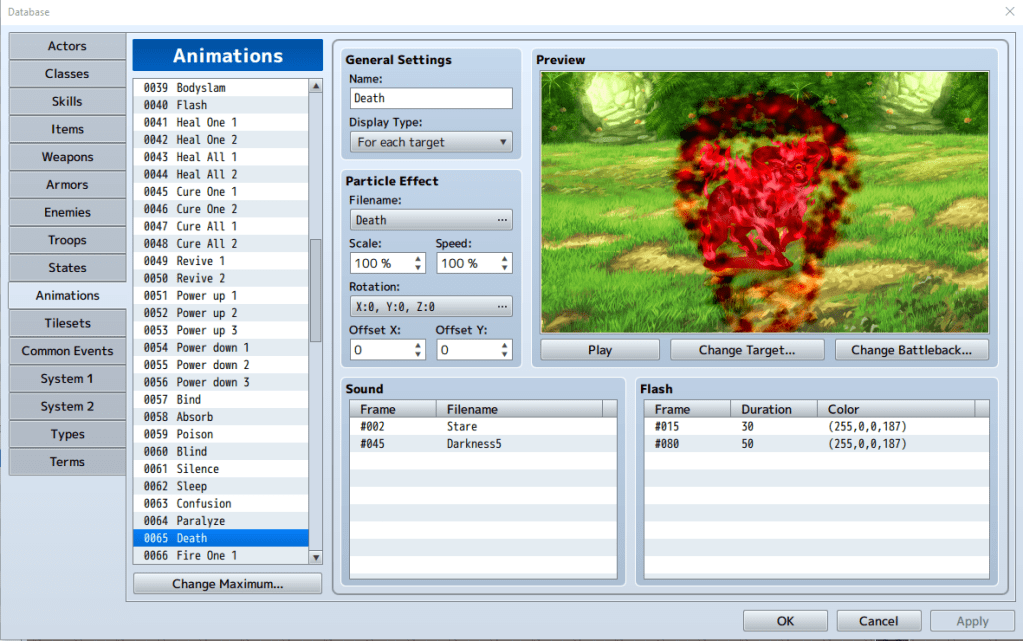Viewport: 1023px width, 641px height.
Task: Increase the Scale value with up arrow
Action: pos(418,258)
